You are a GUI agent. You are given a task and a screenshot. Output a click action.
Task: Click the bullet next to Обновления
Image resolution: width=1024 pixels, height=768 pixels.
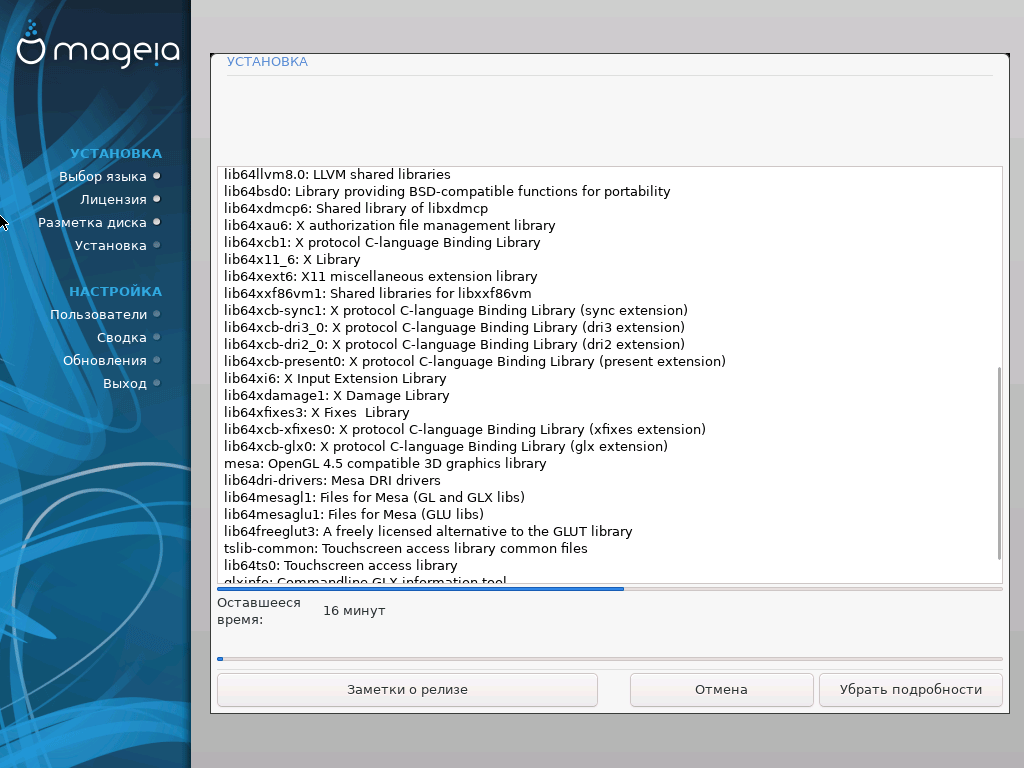pos(157,360)
